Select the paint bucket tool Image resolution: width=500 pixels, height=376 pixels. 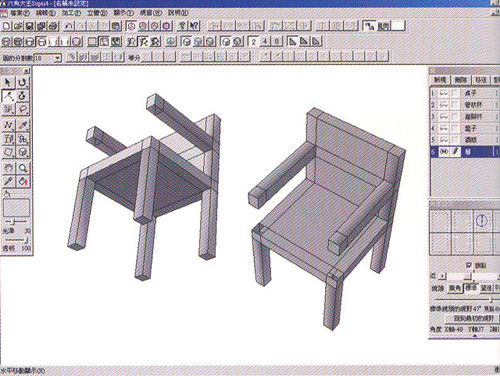(23, 181)
